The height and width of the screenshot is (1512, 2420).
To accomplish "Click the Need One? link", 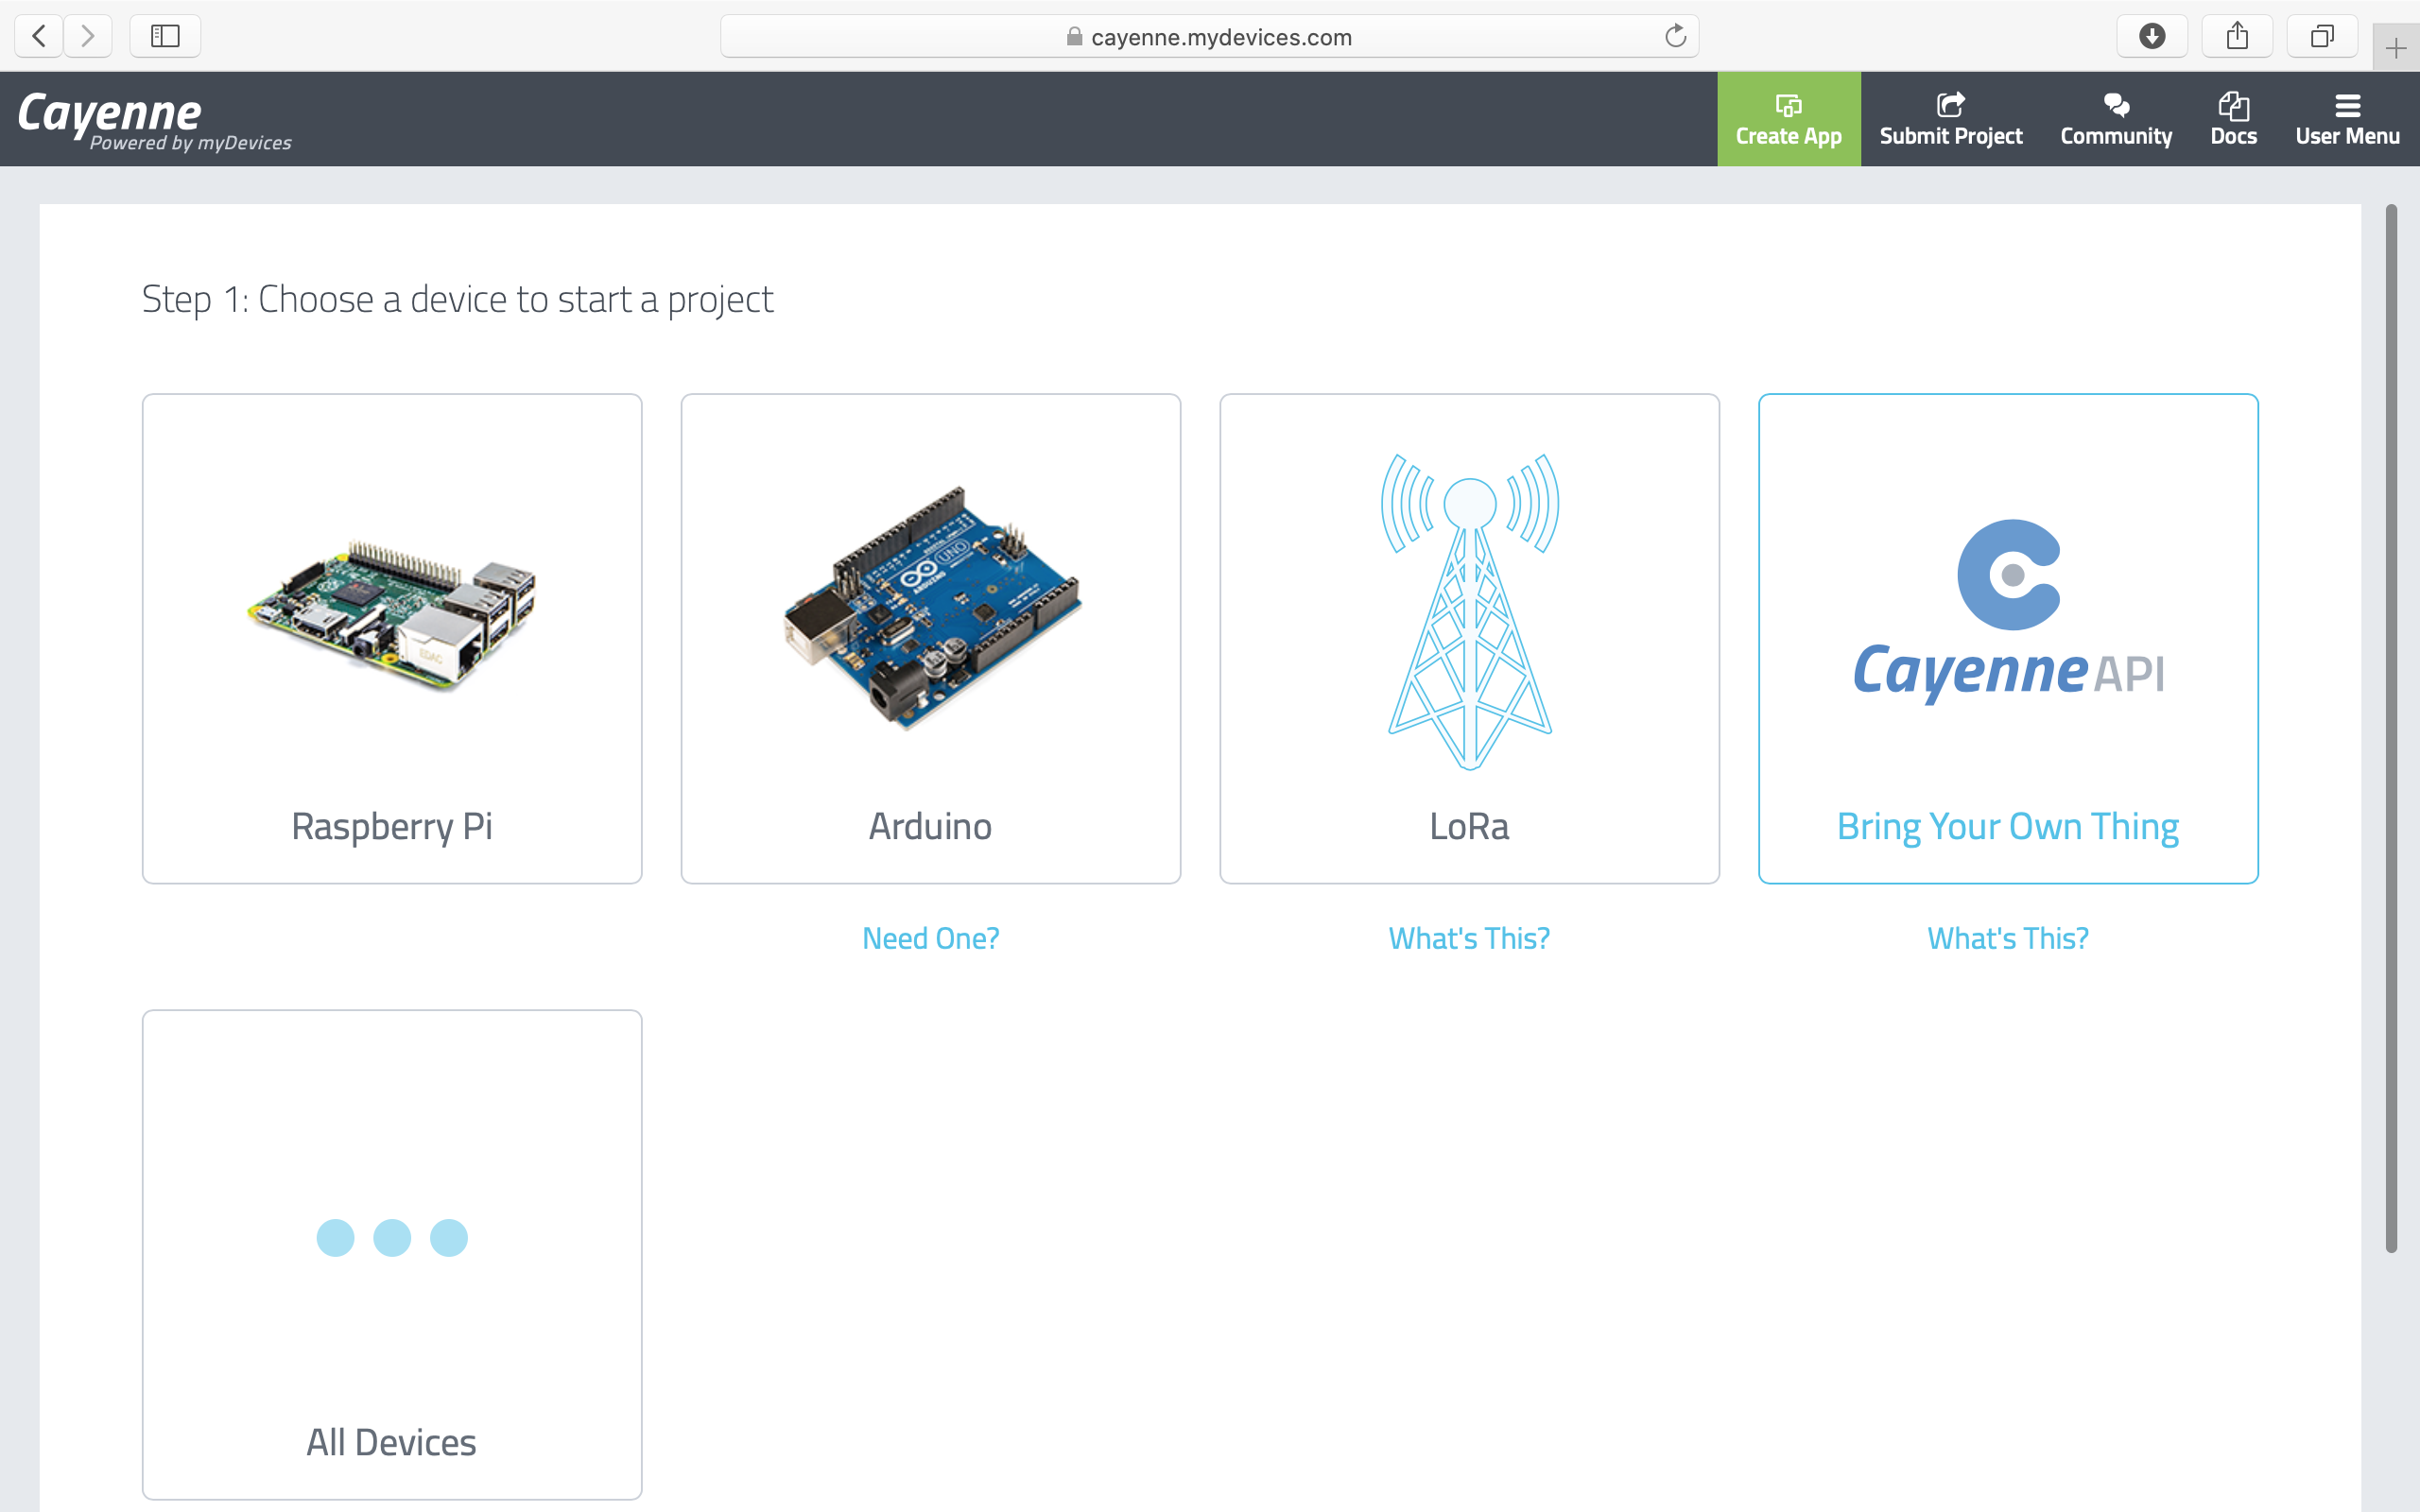I will 930,938.
